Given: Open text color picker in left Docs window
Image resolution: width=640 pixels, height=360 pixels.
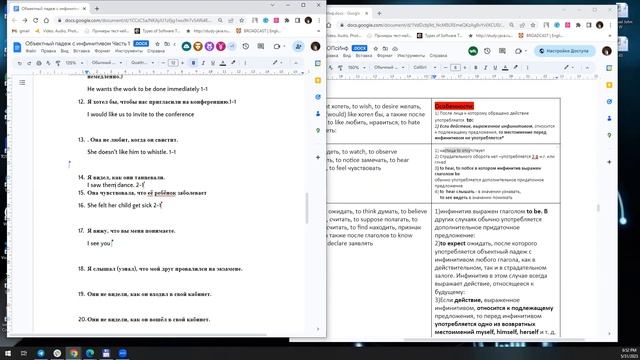Looking at the screenshot, I should (223, 63).
